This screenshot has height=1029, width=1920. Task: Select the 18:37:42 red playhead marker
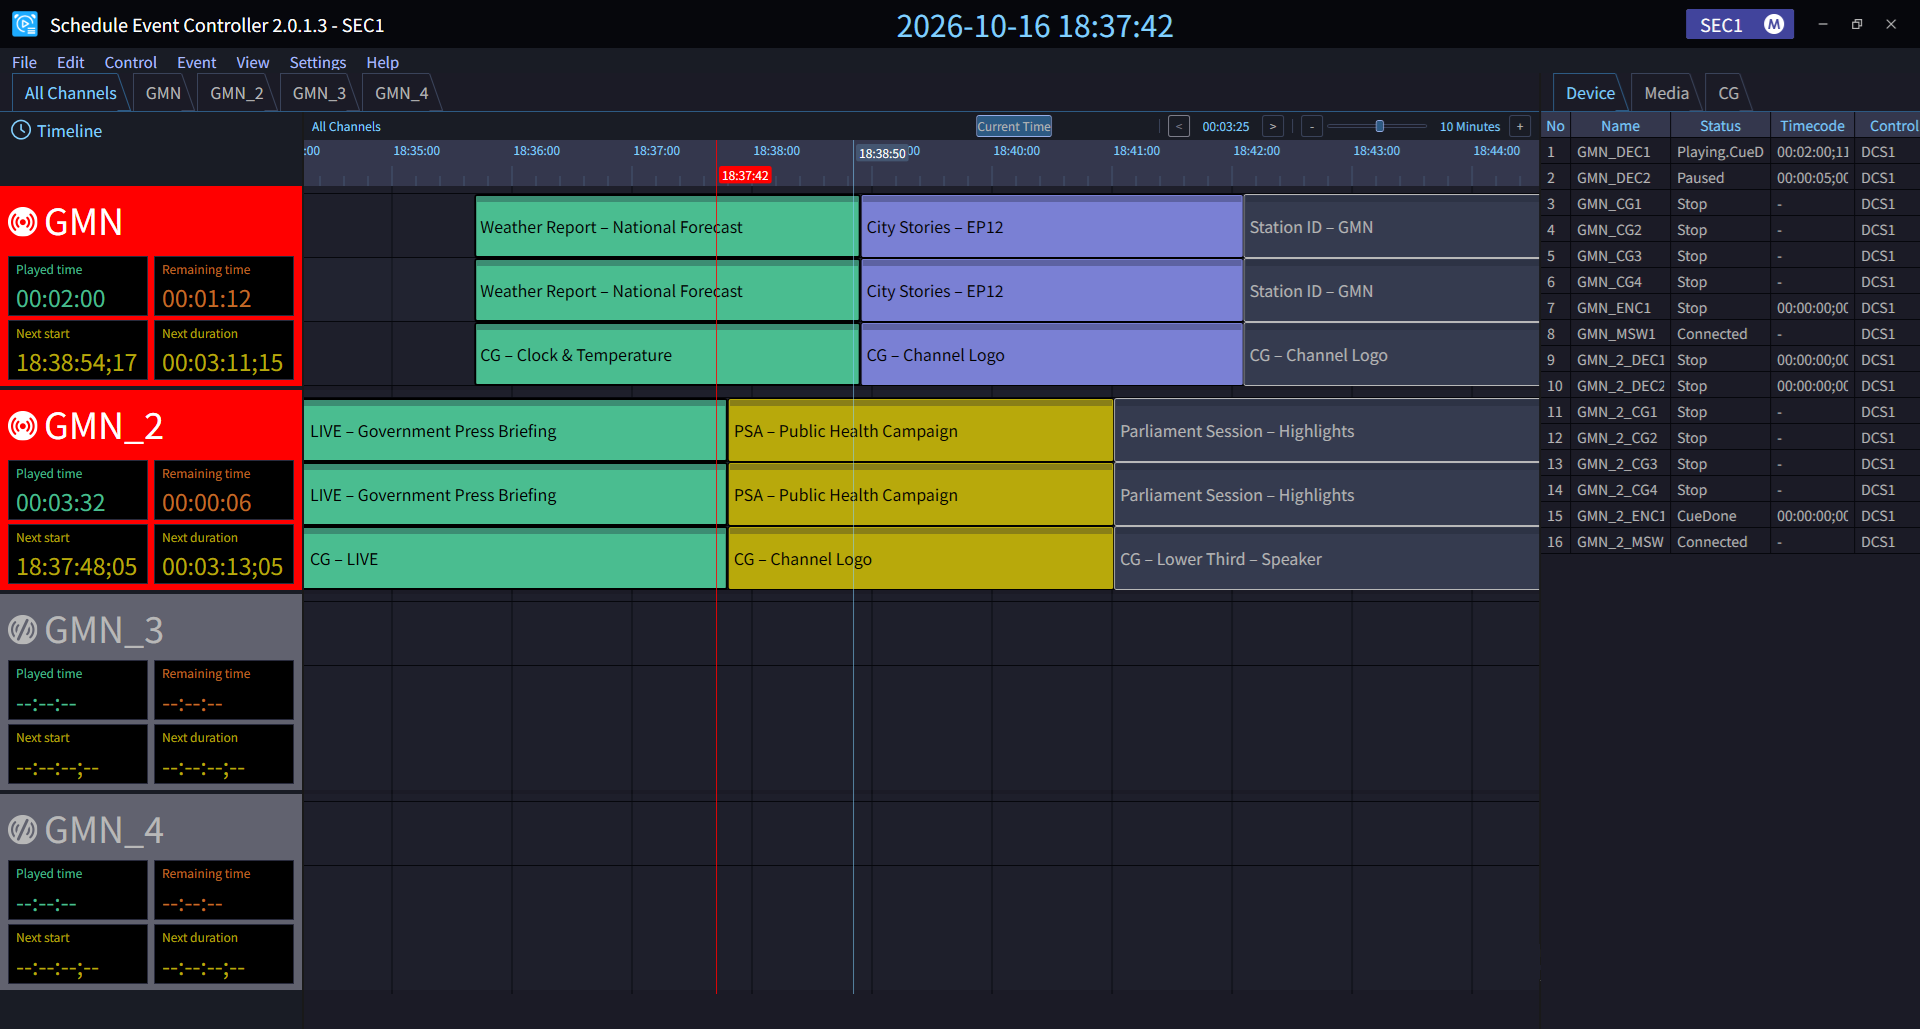pos(745,175)
